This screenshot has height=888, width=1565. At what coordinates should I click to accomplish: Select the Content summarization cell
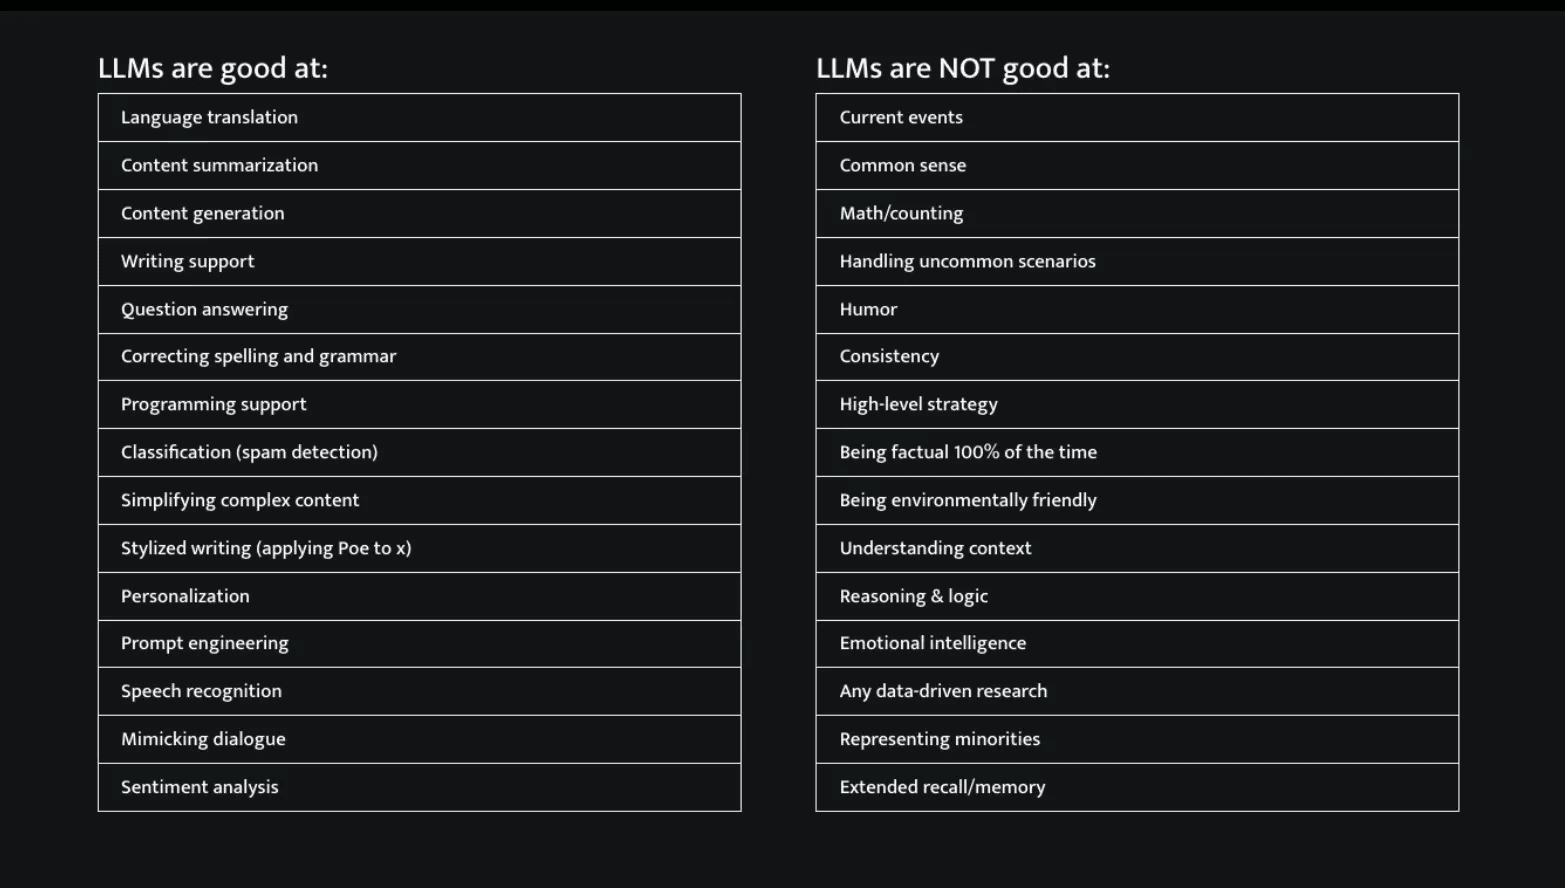(x=220, y=165)
